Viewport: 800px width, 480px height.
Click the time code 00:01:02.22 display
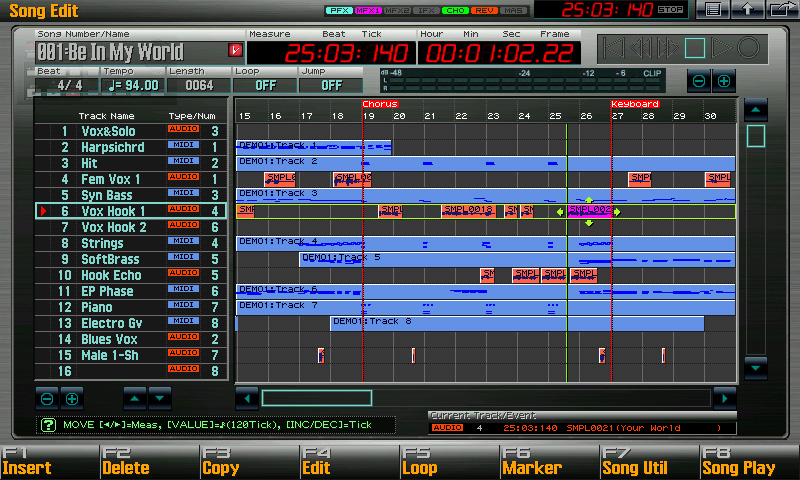coord(499,53)
